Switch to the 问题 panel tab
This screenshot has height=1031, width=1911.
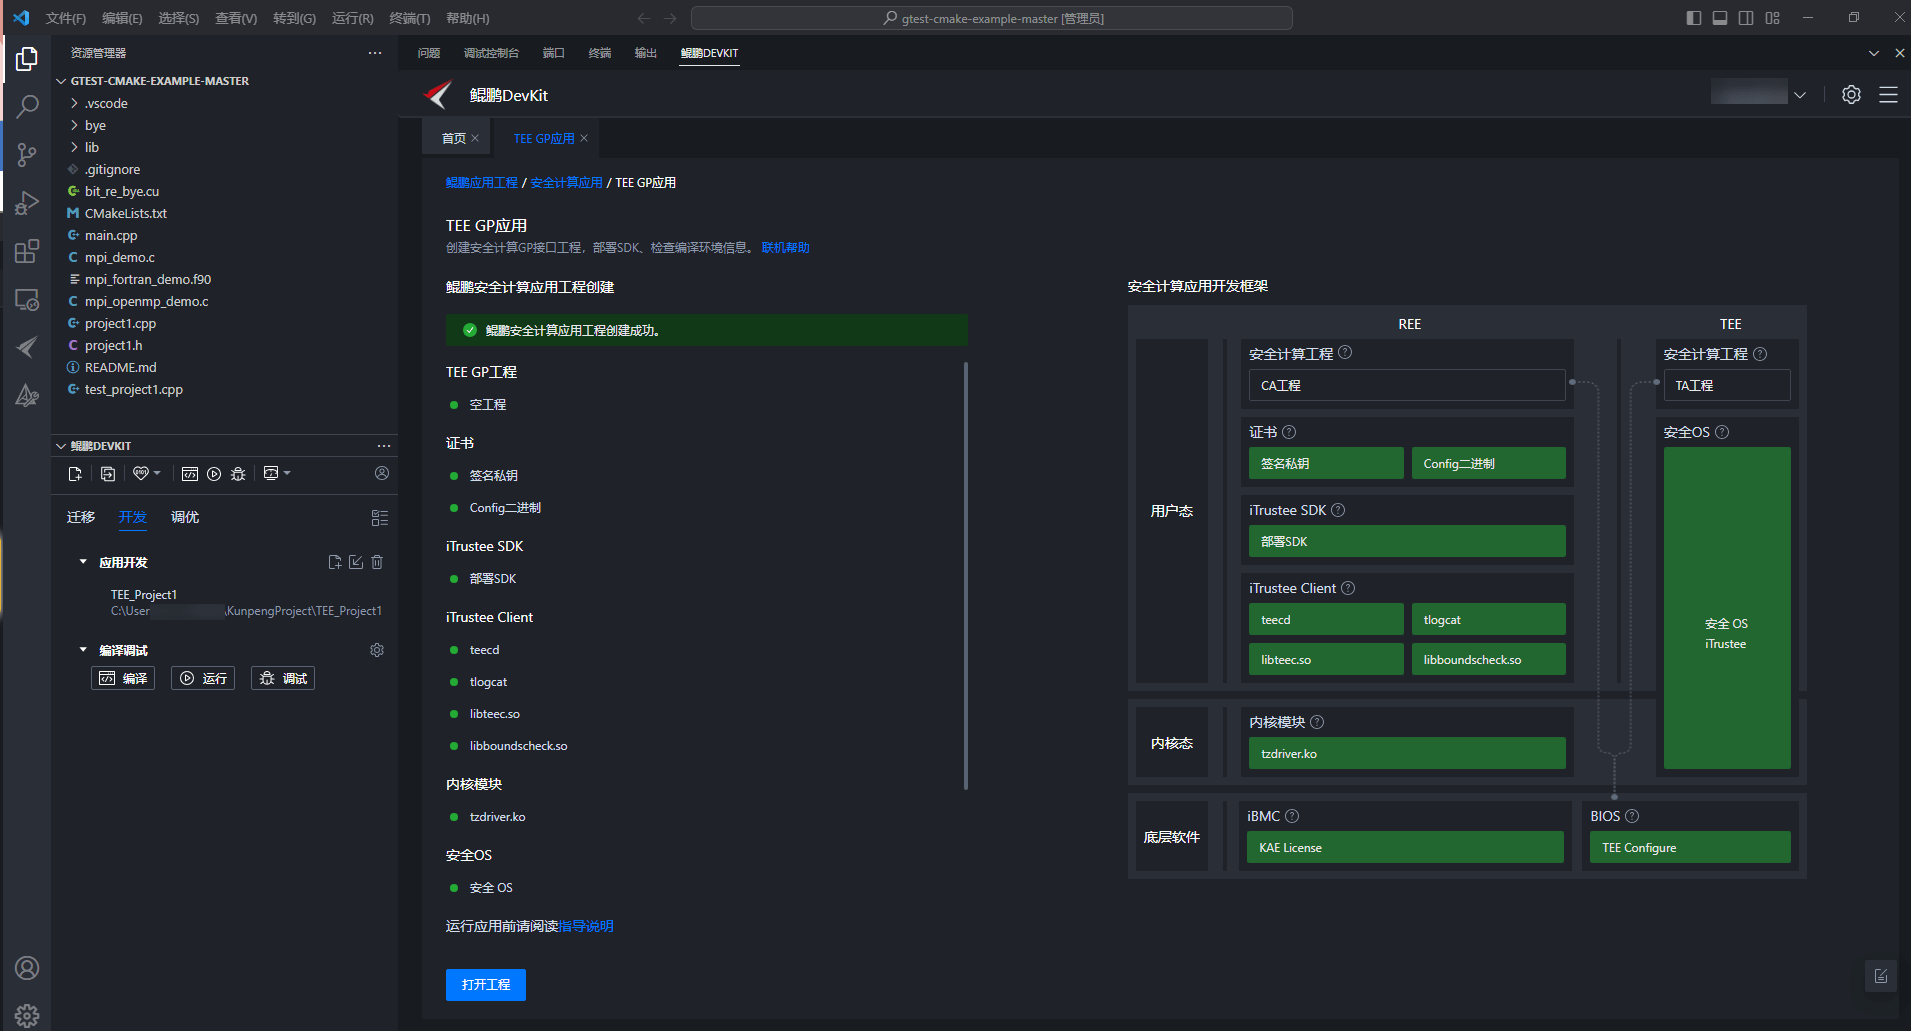coord(429,53)
